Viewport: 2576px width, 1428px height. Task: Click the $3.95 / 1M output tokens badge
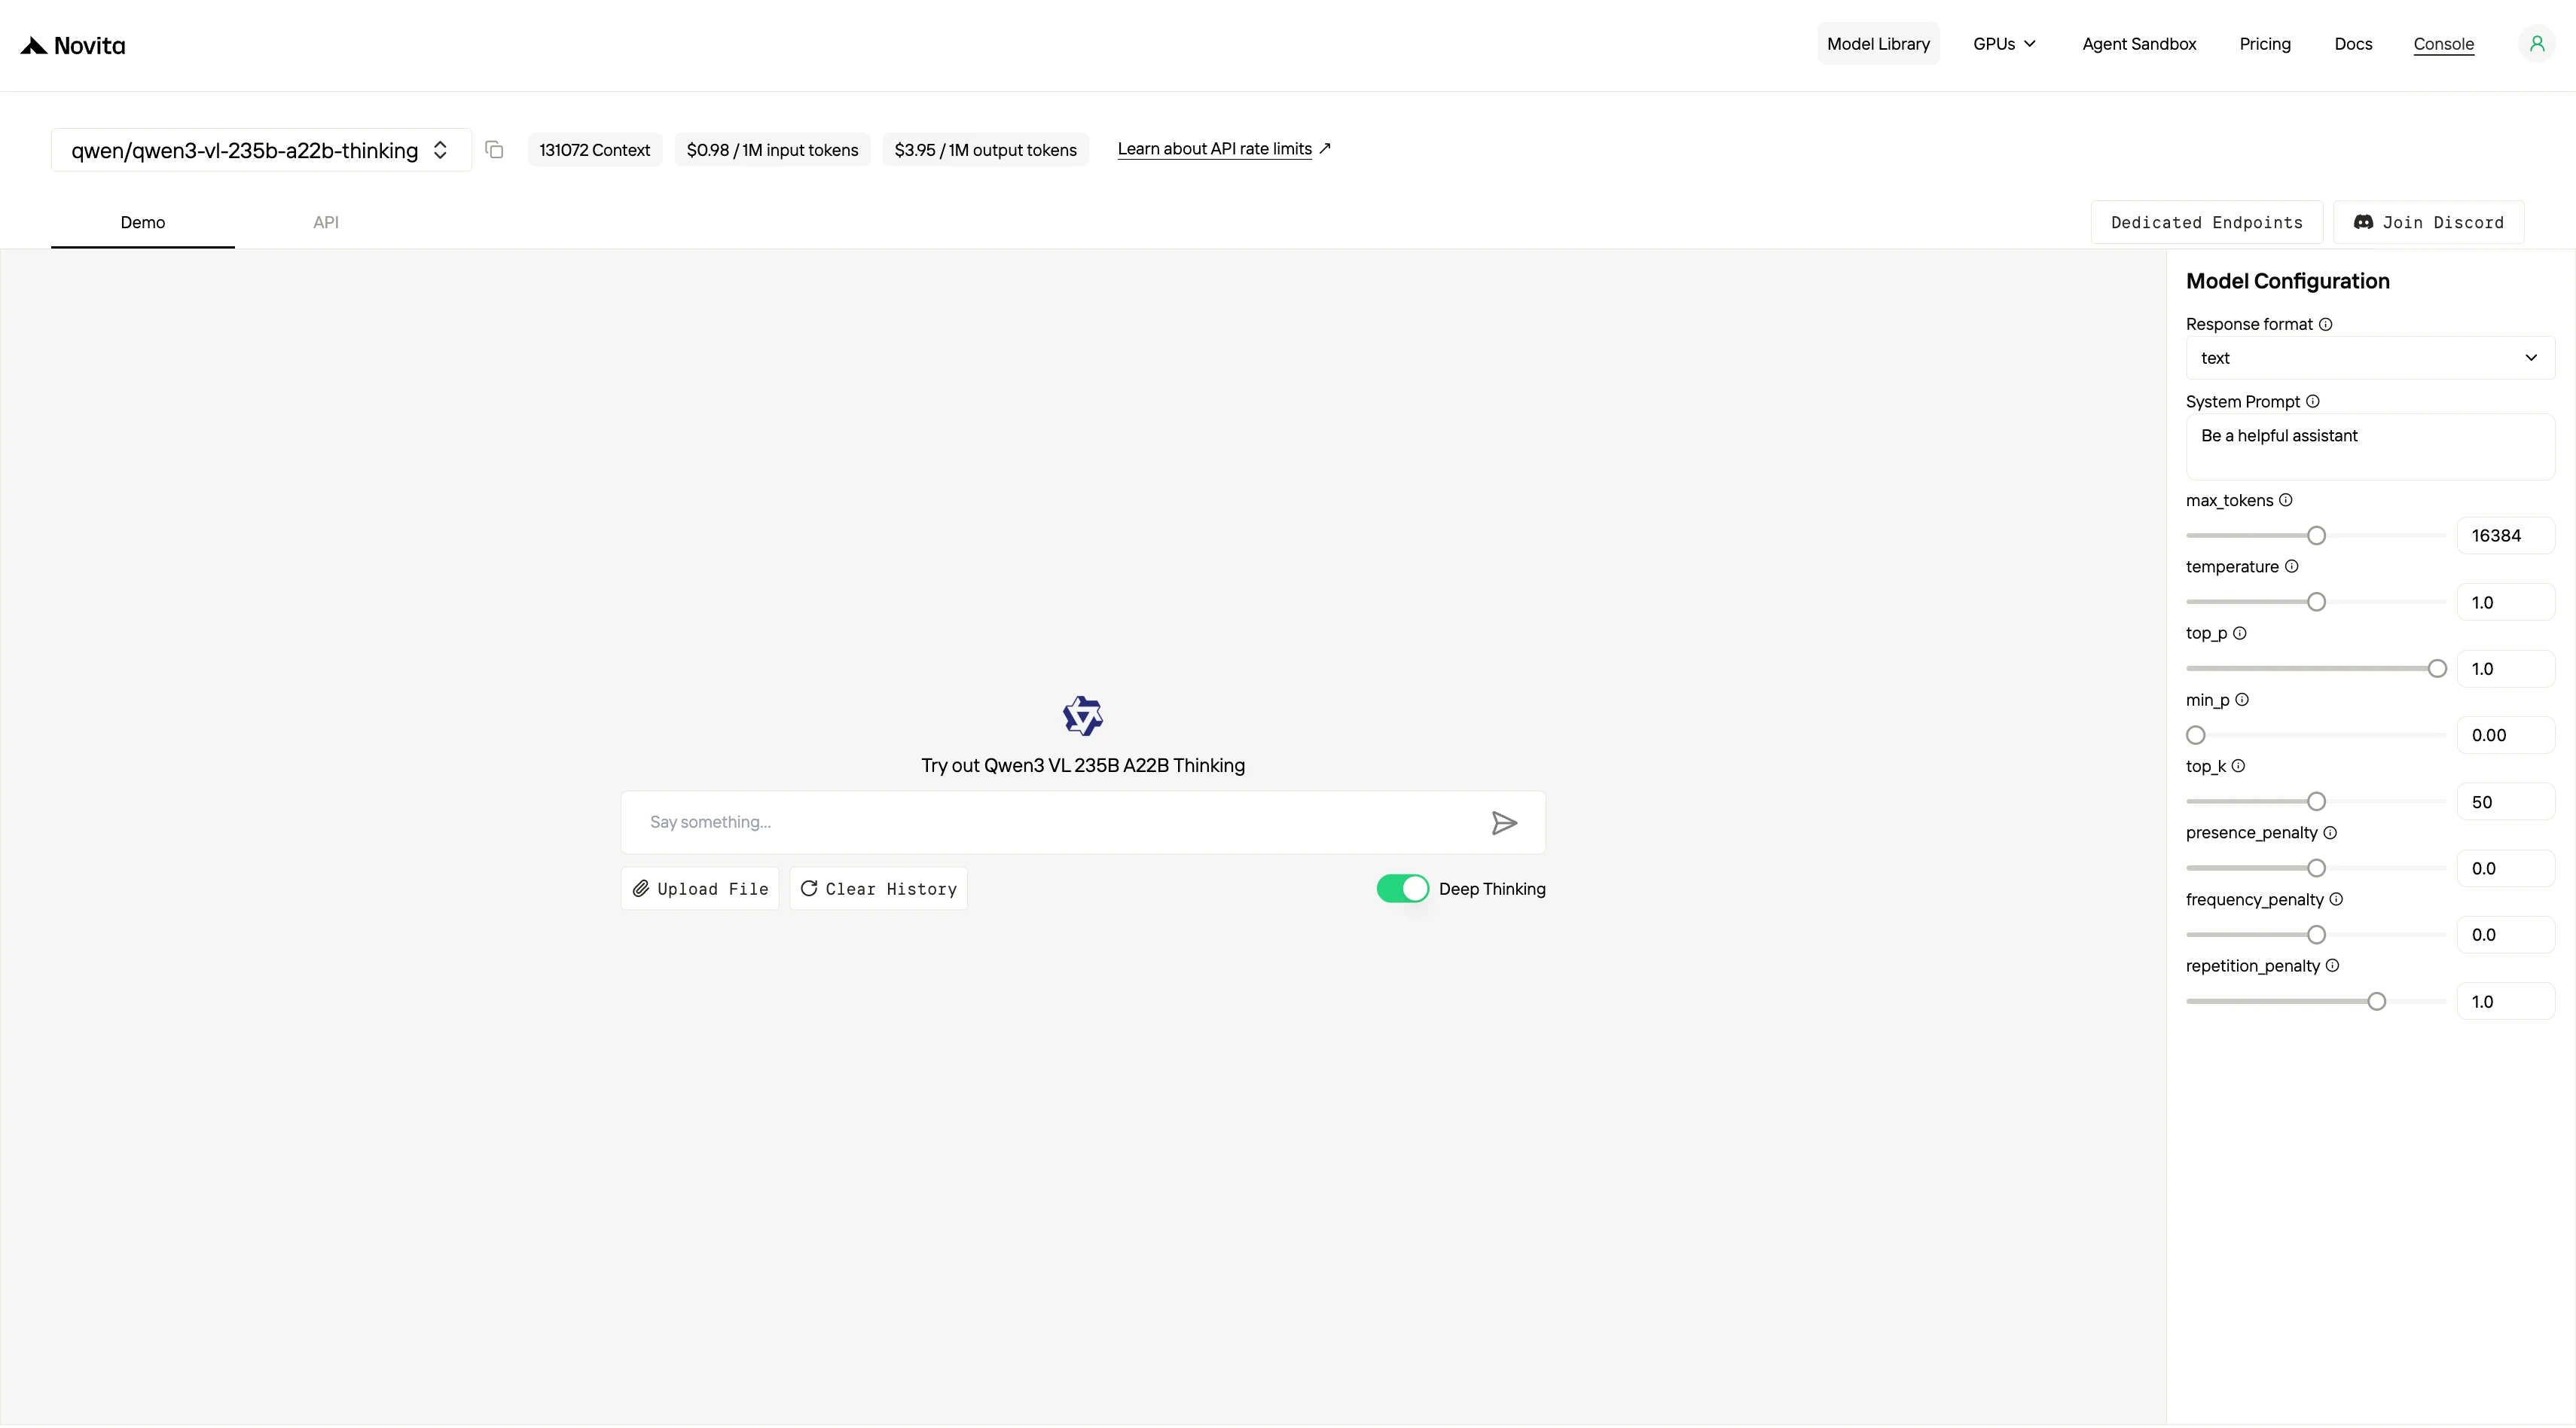985,150
